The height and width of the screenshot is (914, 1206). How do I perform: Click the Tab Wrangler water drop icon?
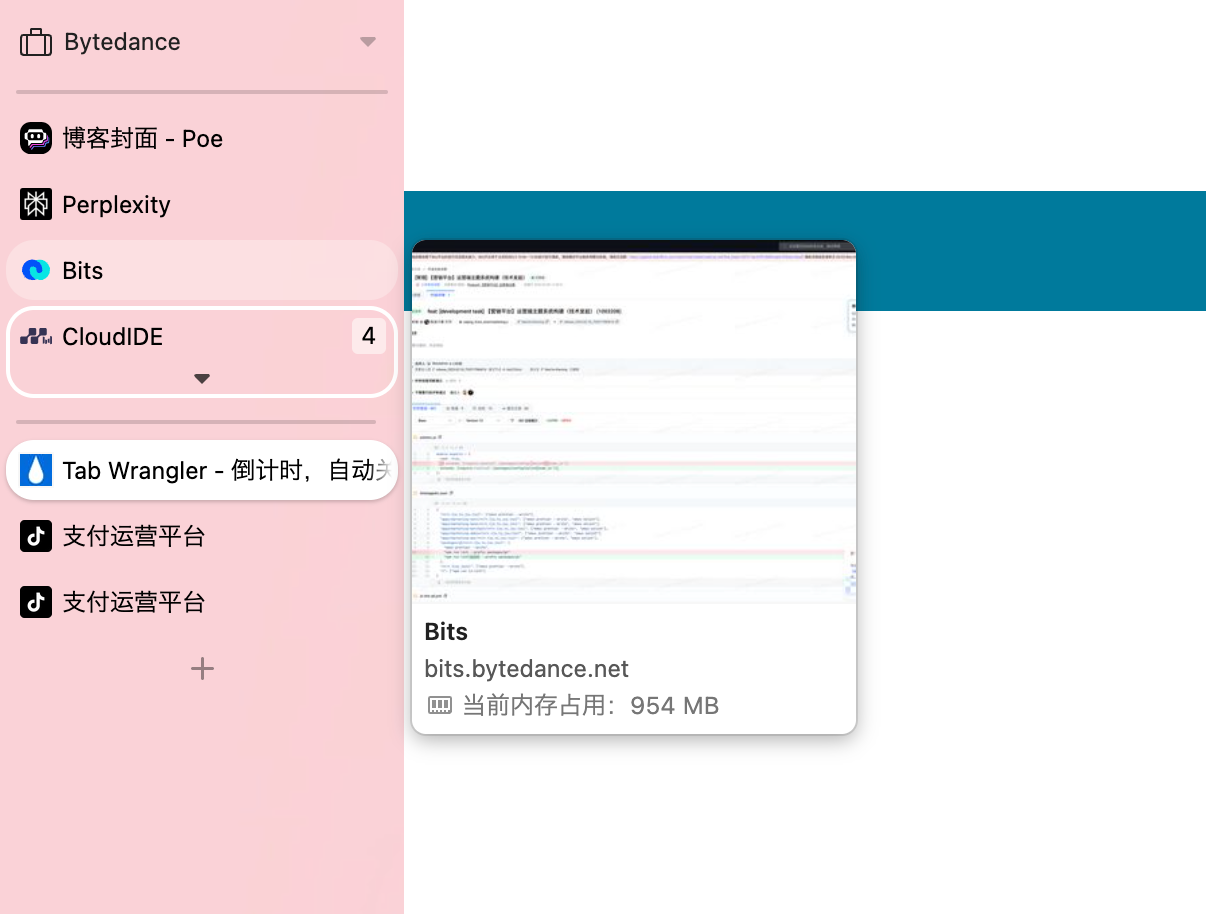(36, 470)
